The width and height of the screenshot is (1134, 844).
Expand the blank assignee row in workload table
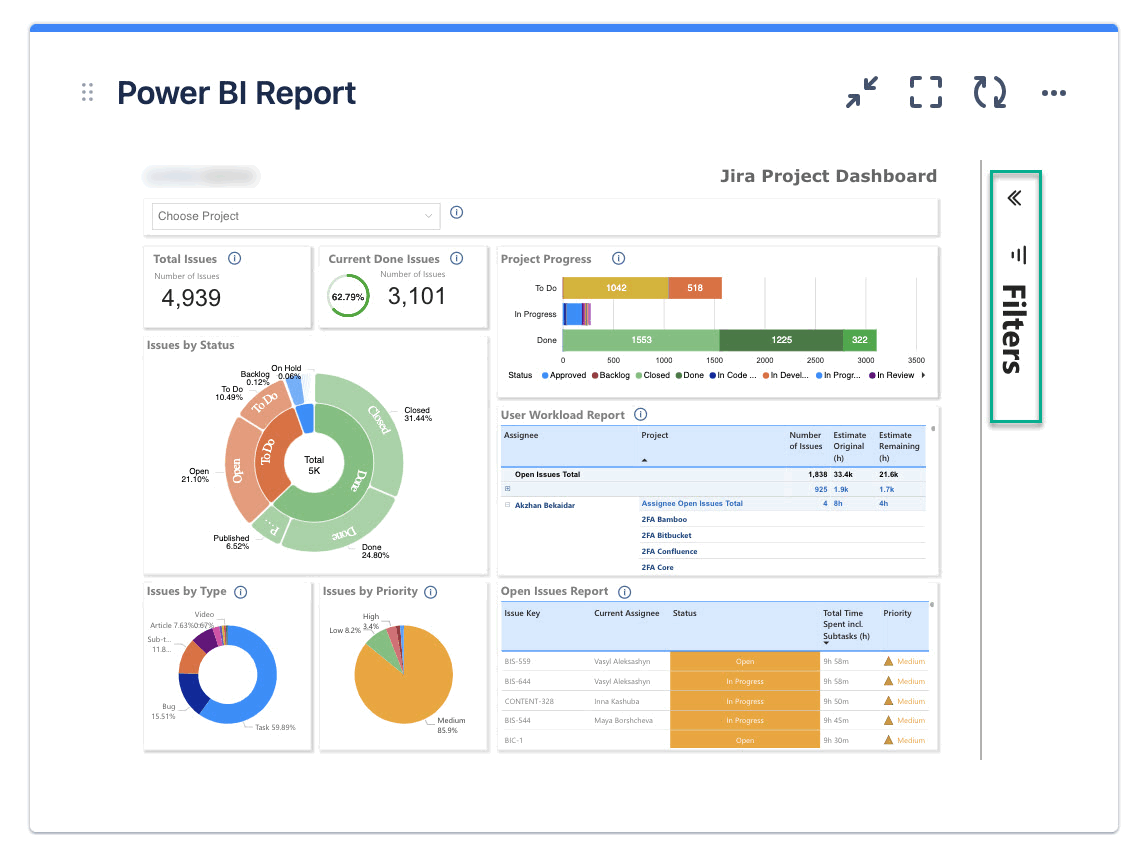508,489
